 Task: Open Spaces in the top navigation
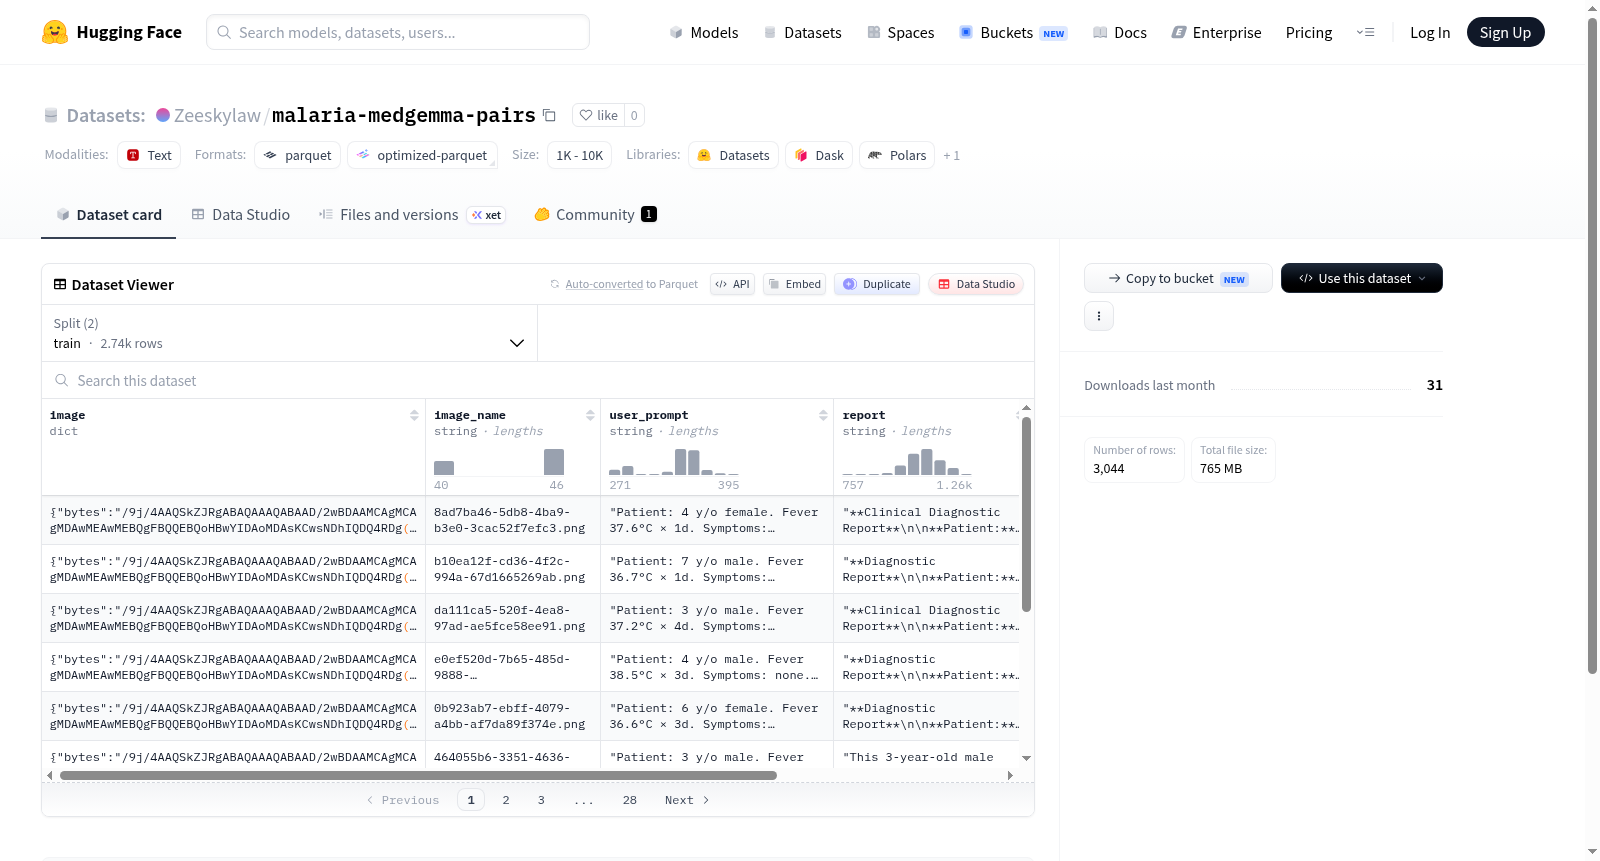tap(901, 32)
